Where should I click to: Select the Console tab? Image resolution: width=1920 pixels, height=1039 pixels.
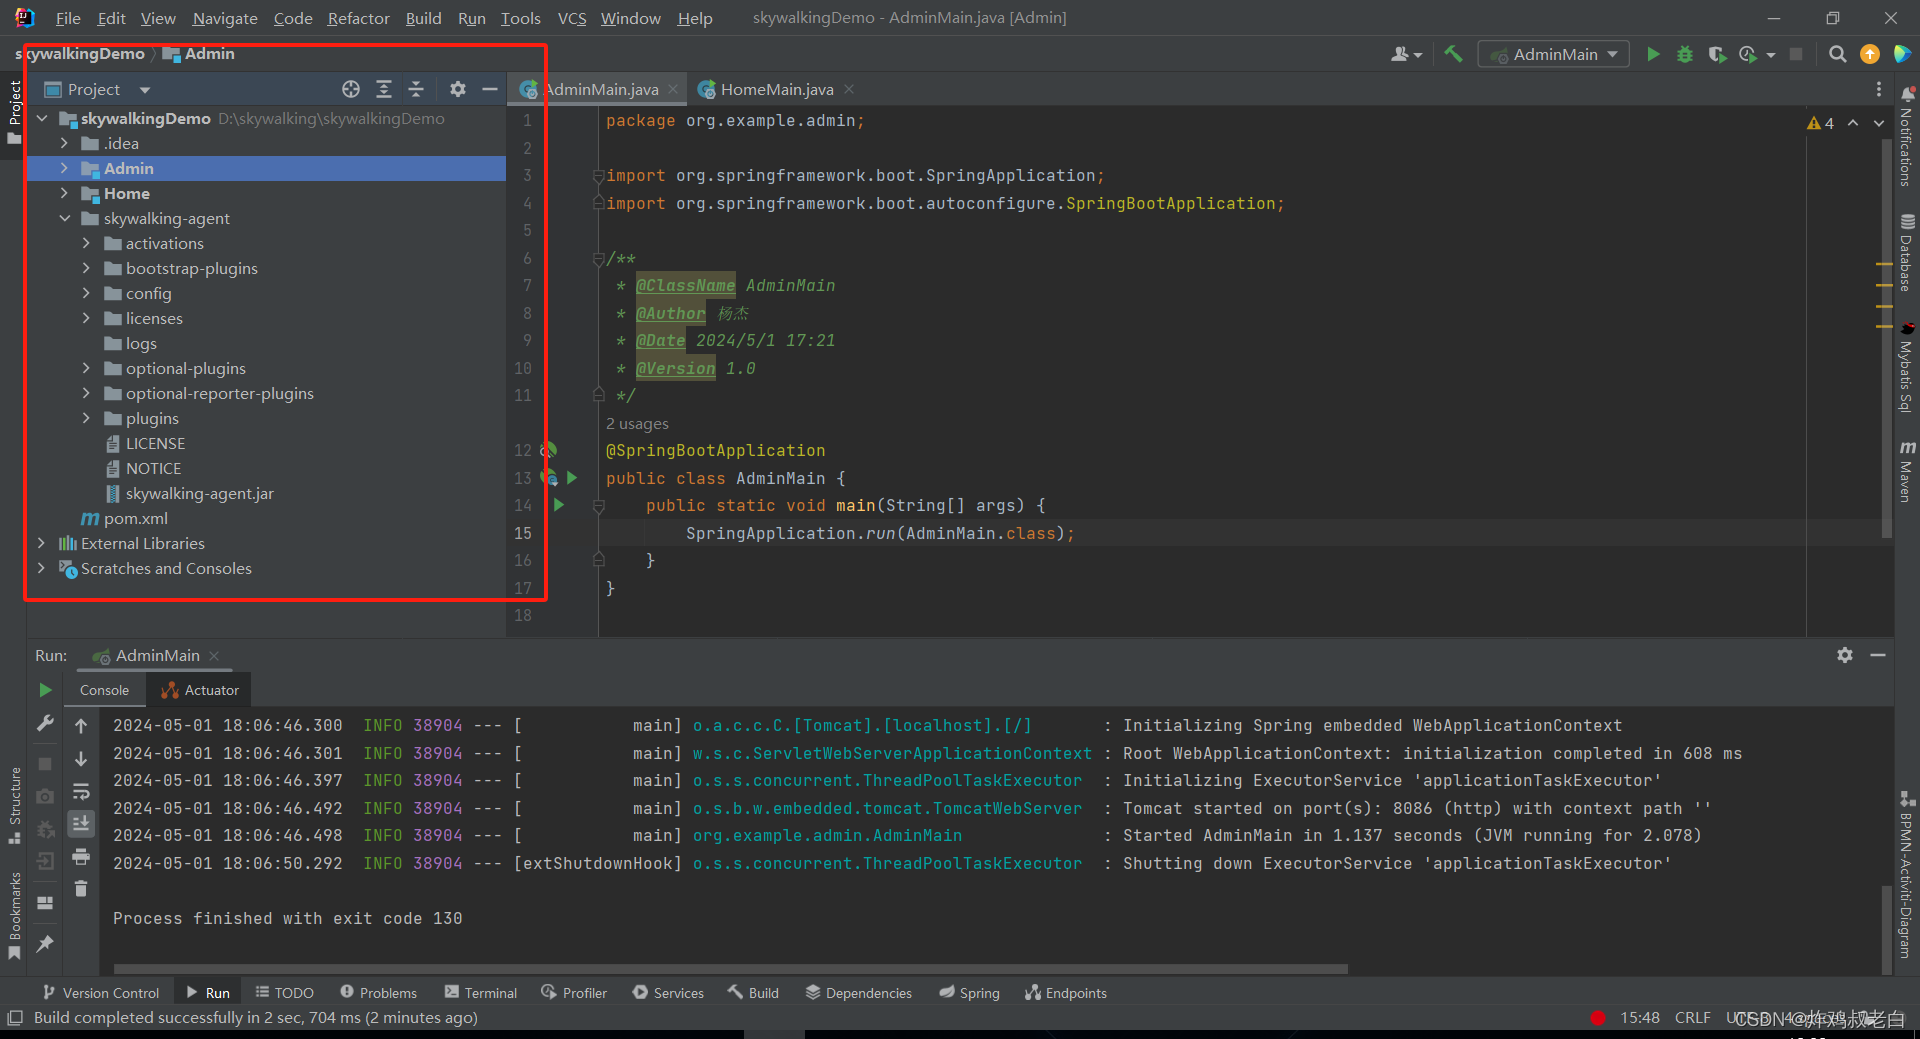(x=104, y=690)
